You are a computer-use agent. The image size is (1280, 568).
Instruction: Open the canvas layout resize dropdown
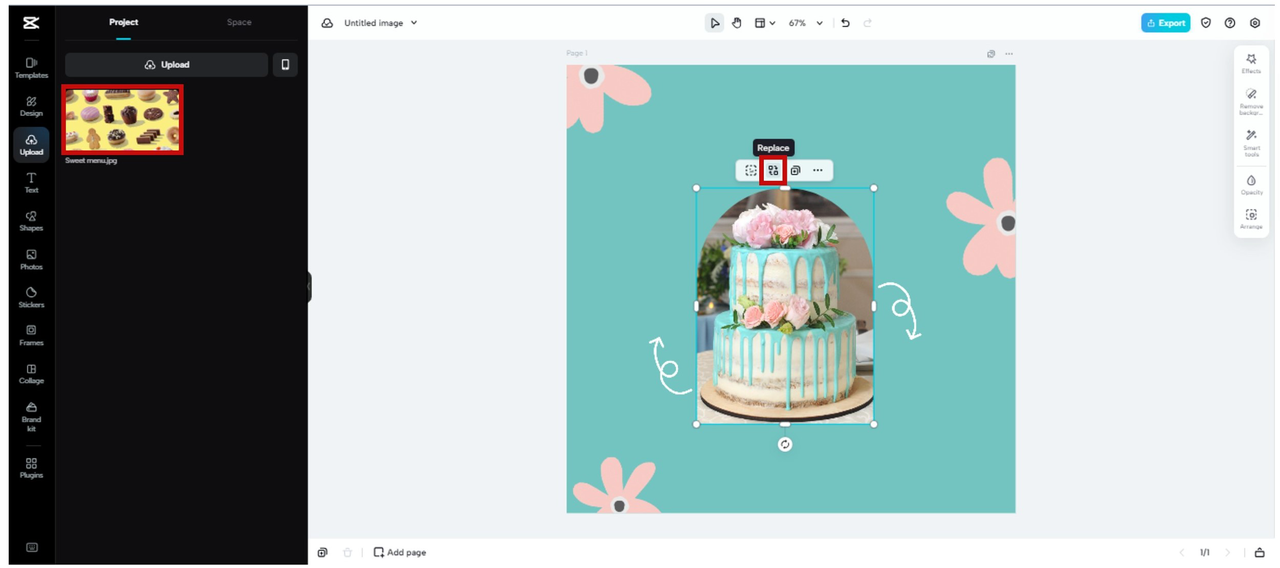pos(765,23)
